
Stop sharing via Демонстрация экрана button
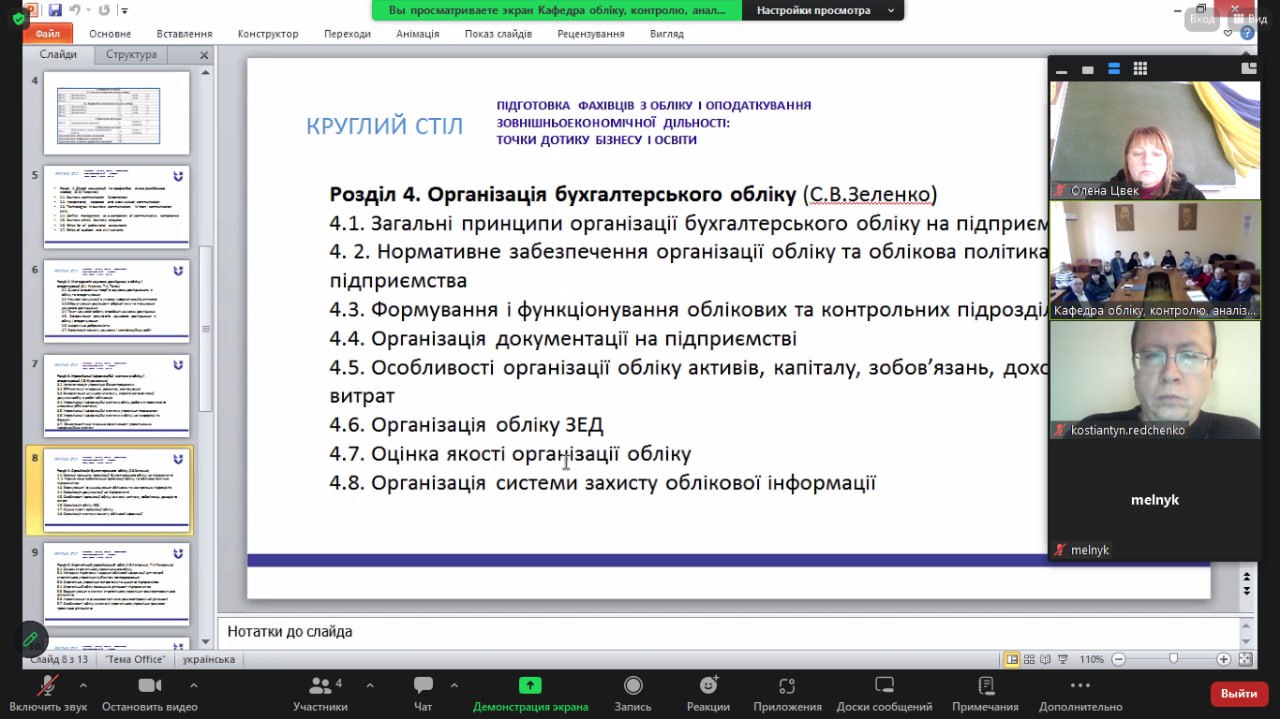click(530, 690)
